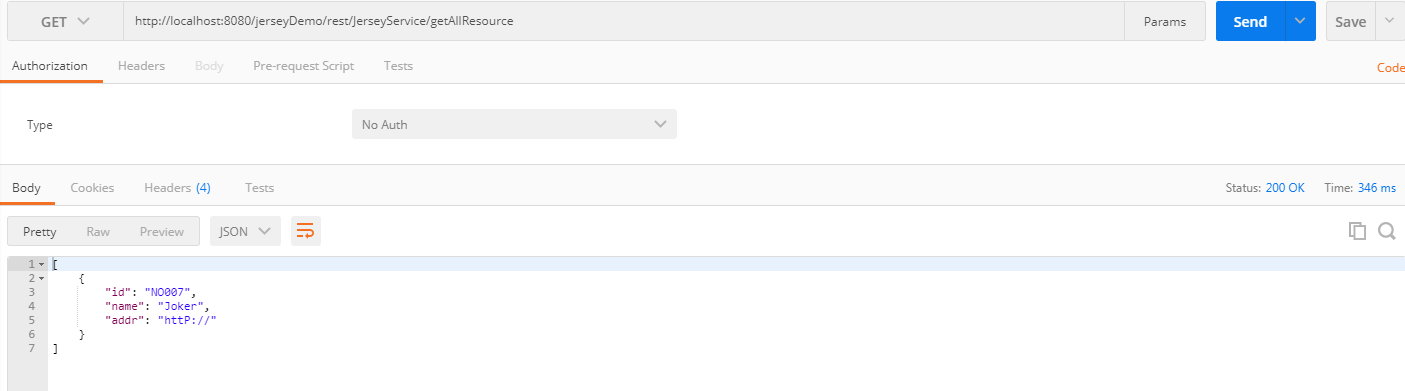This screenshot has height=391, width=1405.
Task: Switch to Preview response view
Action: pyautogui.click(x=162, y=232)
